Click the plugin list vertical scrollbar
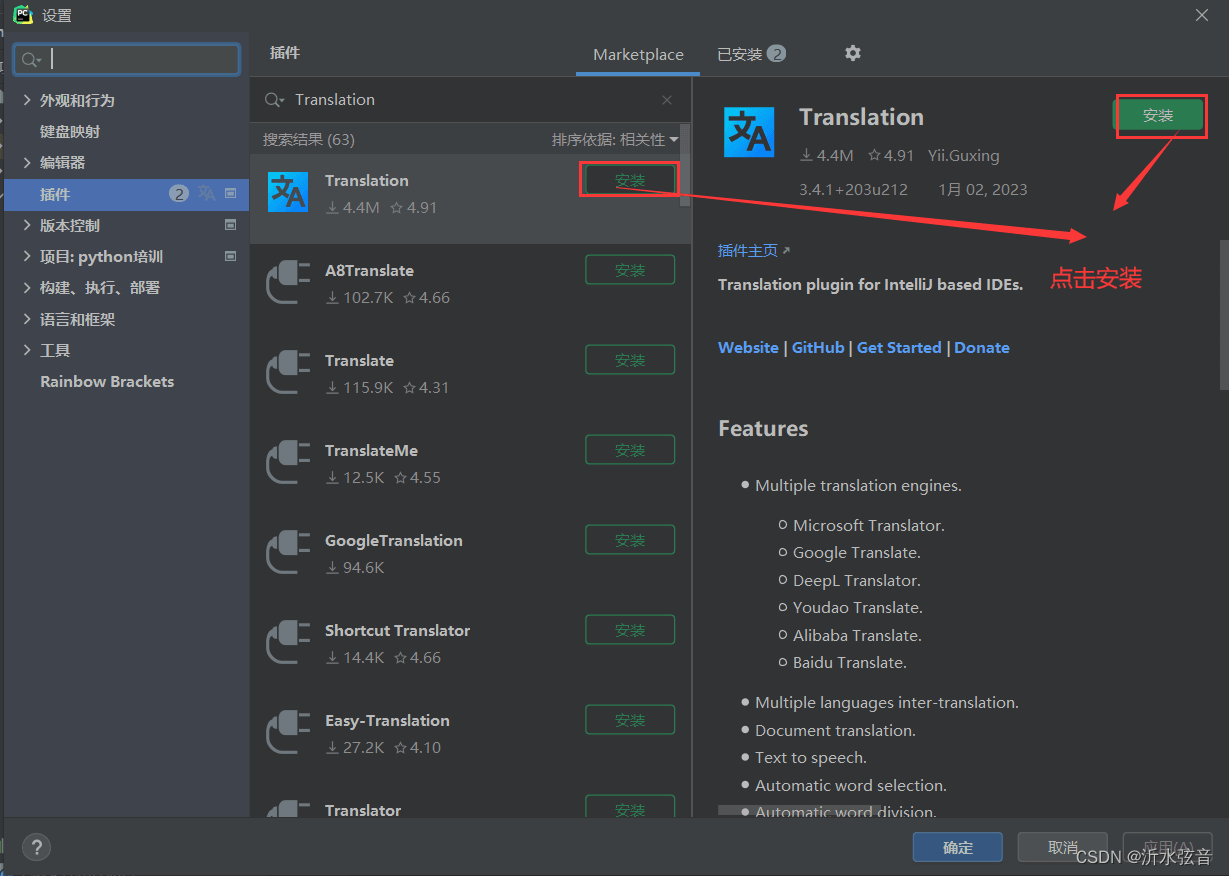 coord(685,180)
